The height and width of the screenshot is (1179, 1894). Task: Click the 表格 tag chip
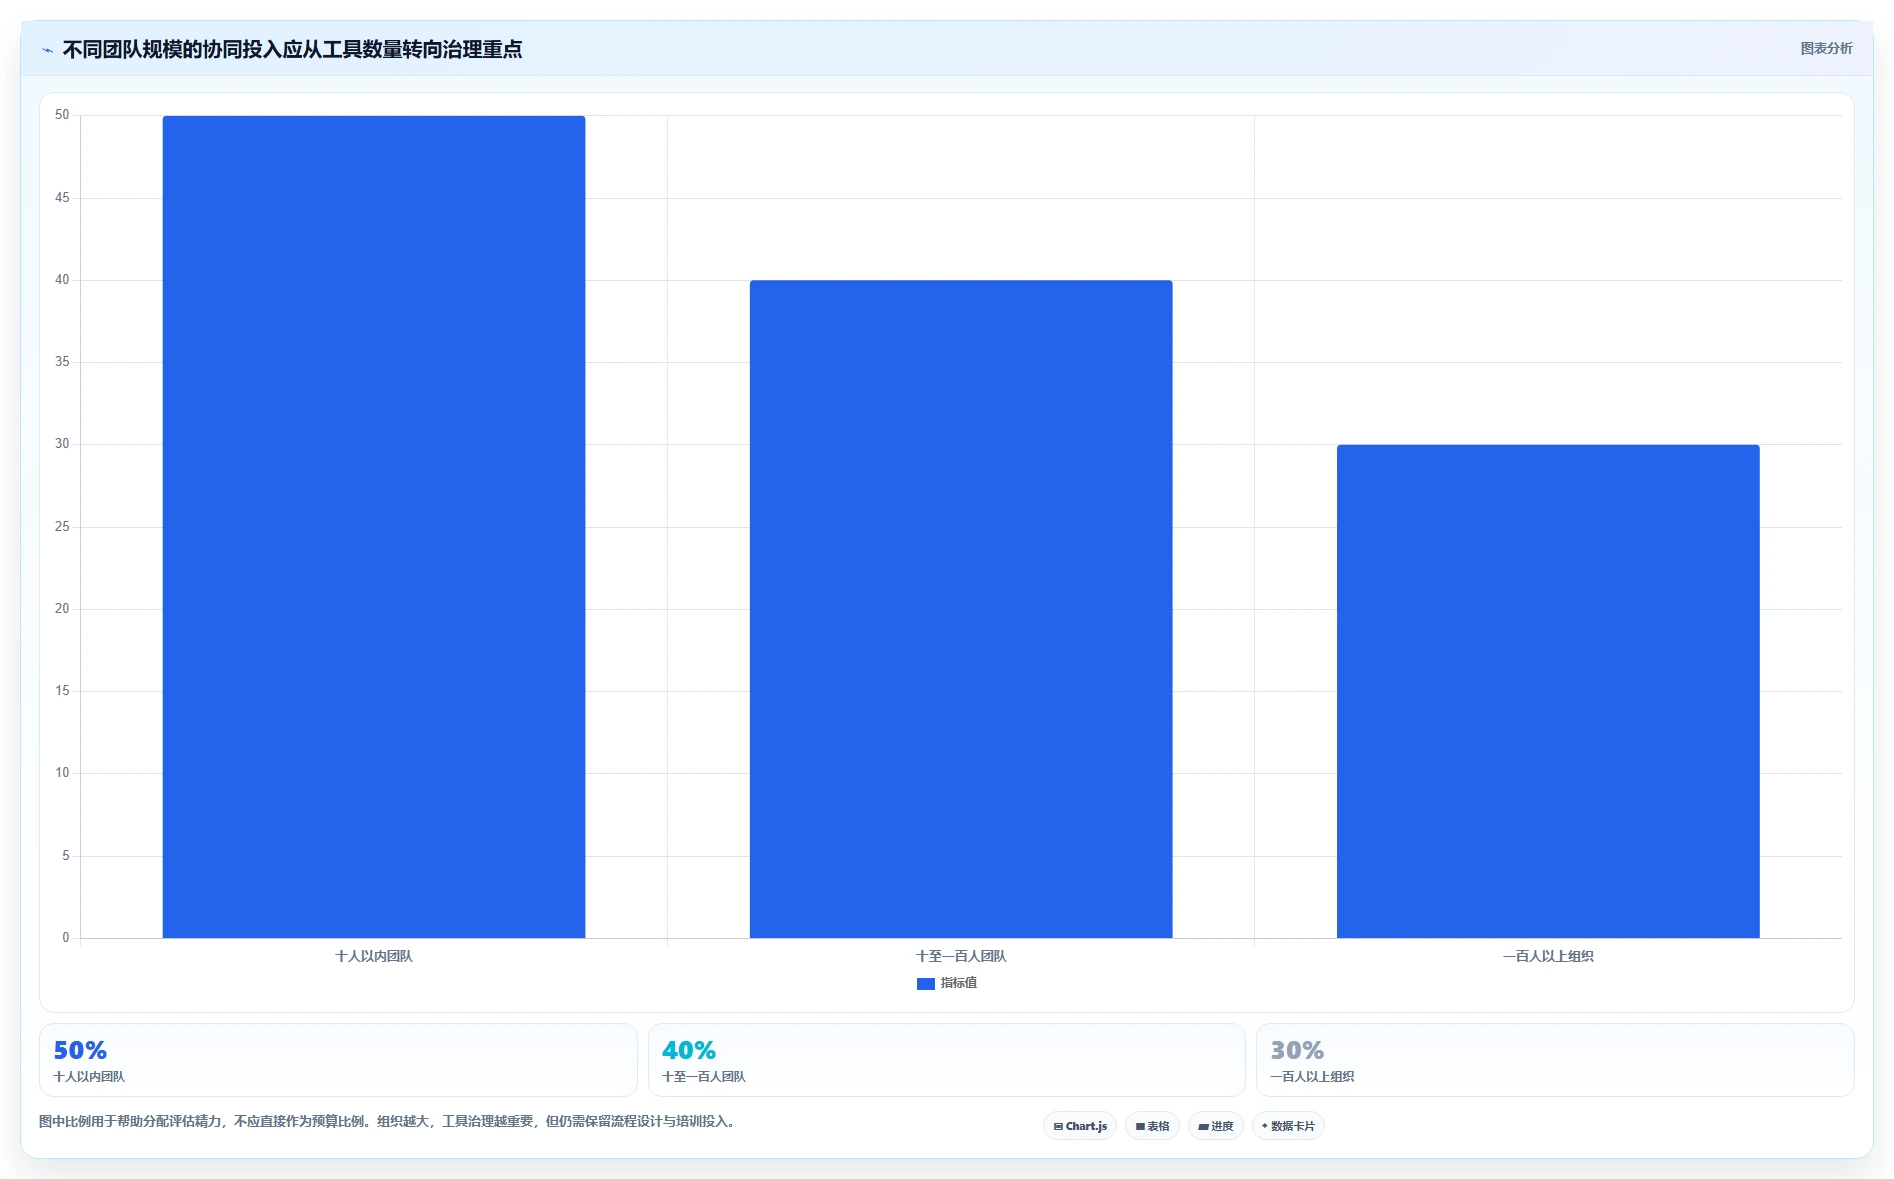[1152, 1126]
